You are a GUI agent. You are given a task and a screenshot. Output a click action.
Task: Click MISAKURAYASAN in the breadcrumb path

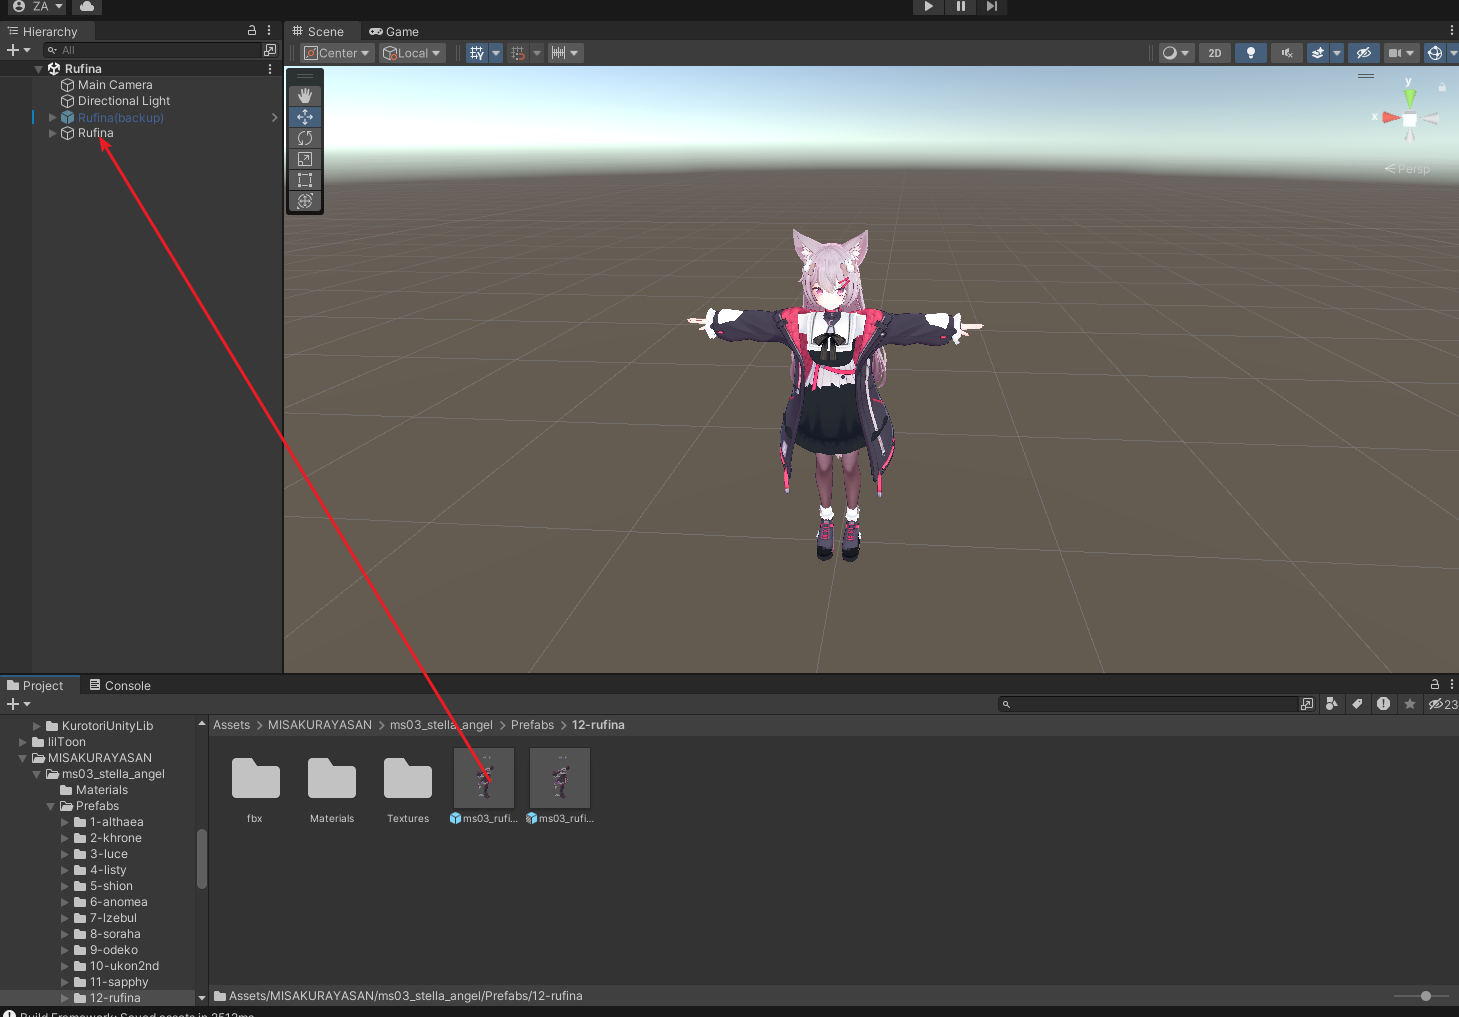pyautogui.click(x=319, y=725)
